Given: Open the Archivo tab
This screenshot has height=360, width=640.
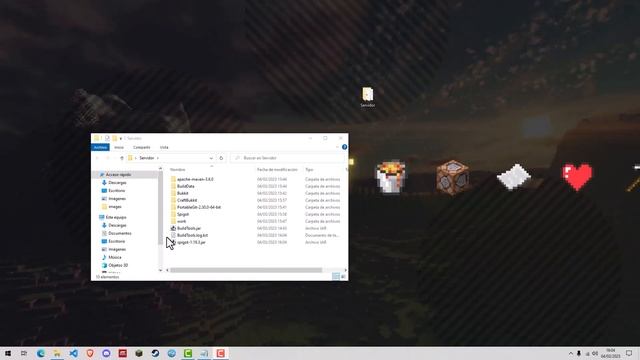Looking at the screenshot, I should (100, 147).
